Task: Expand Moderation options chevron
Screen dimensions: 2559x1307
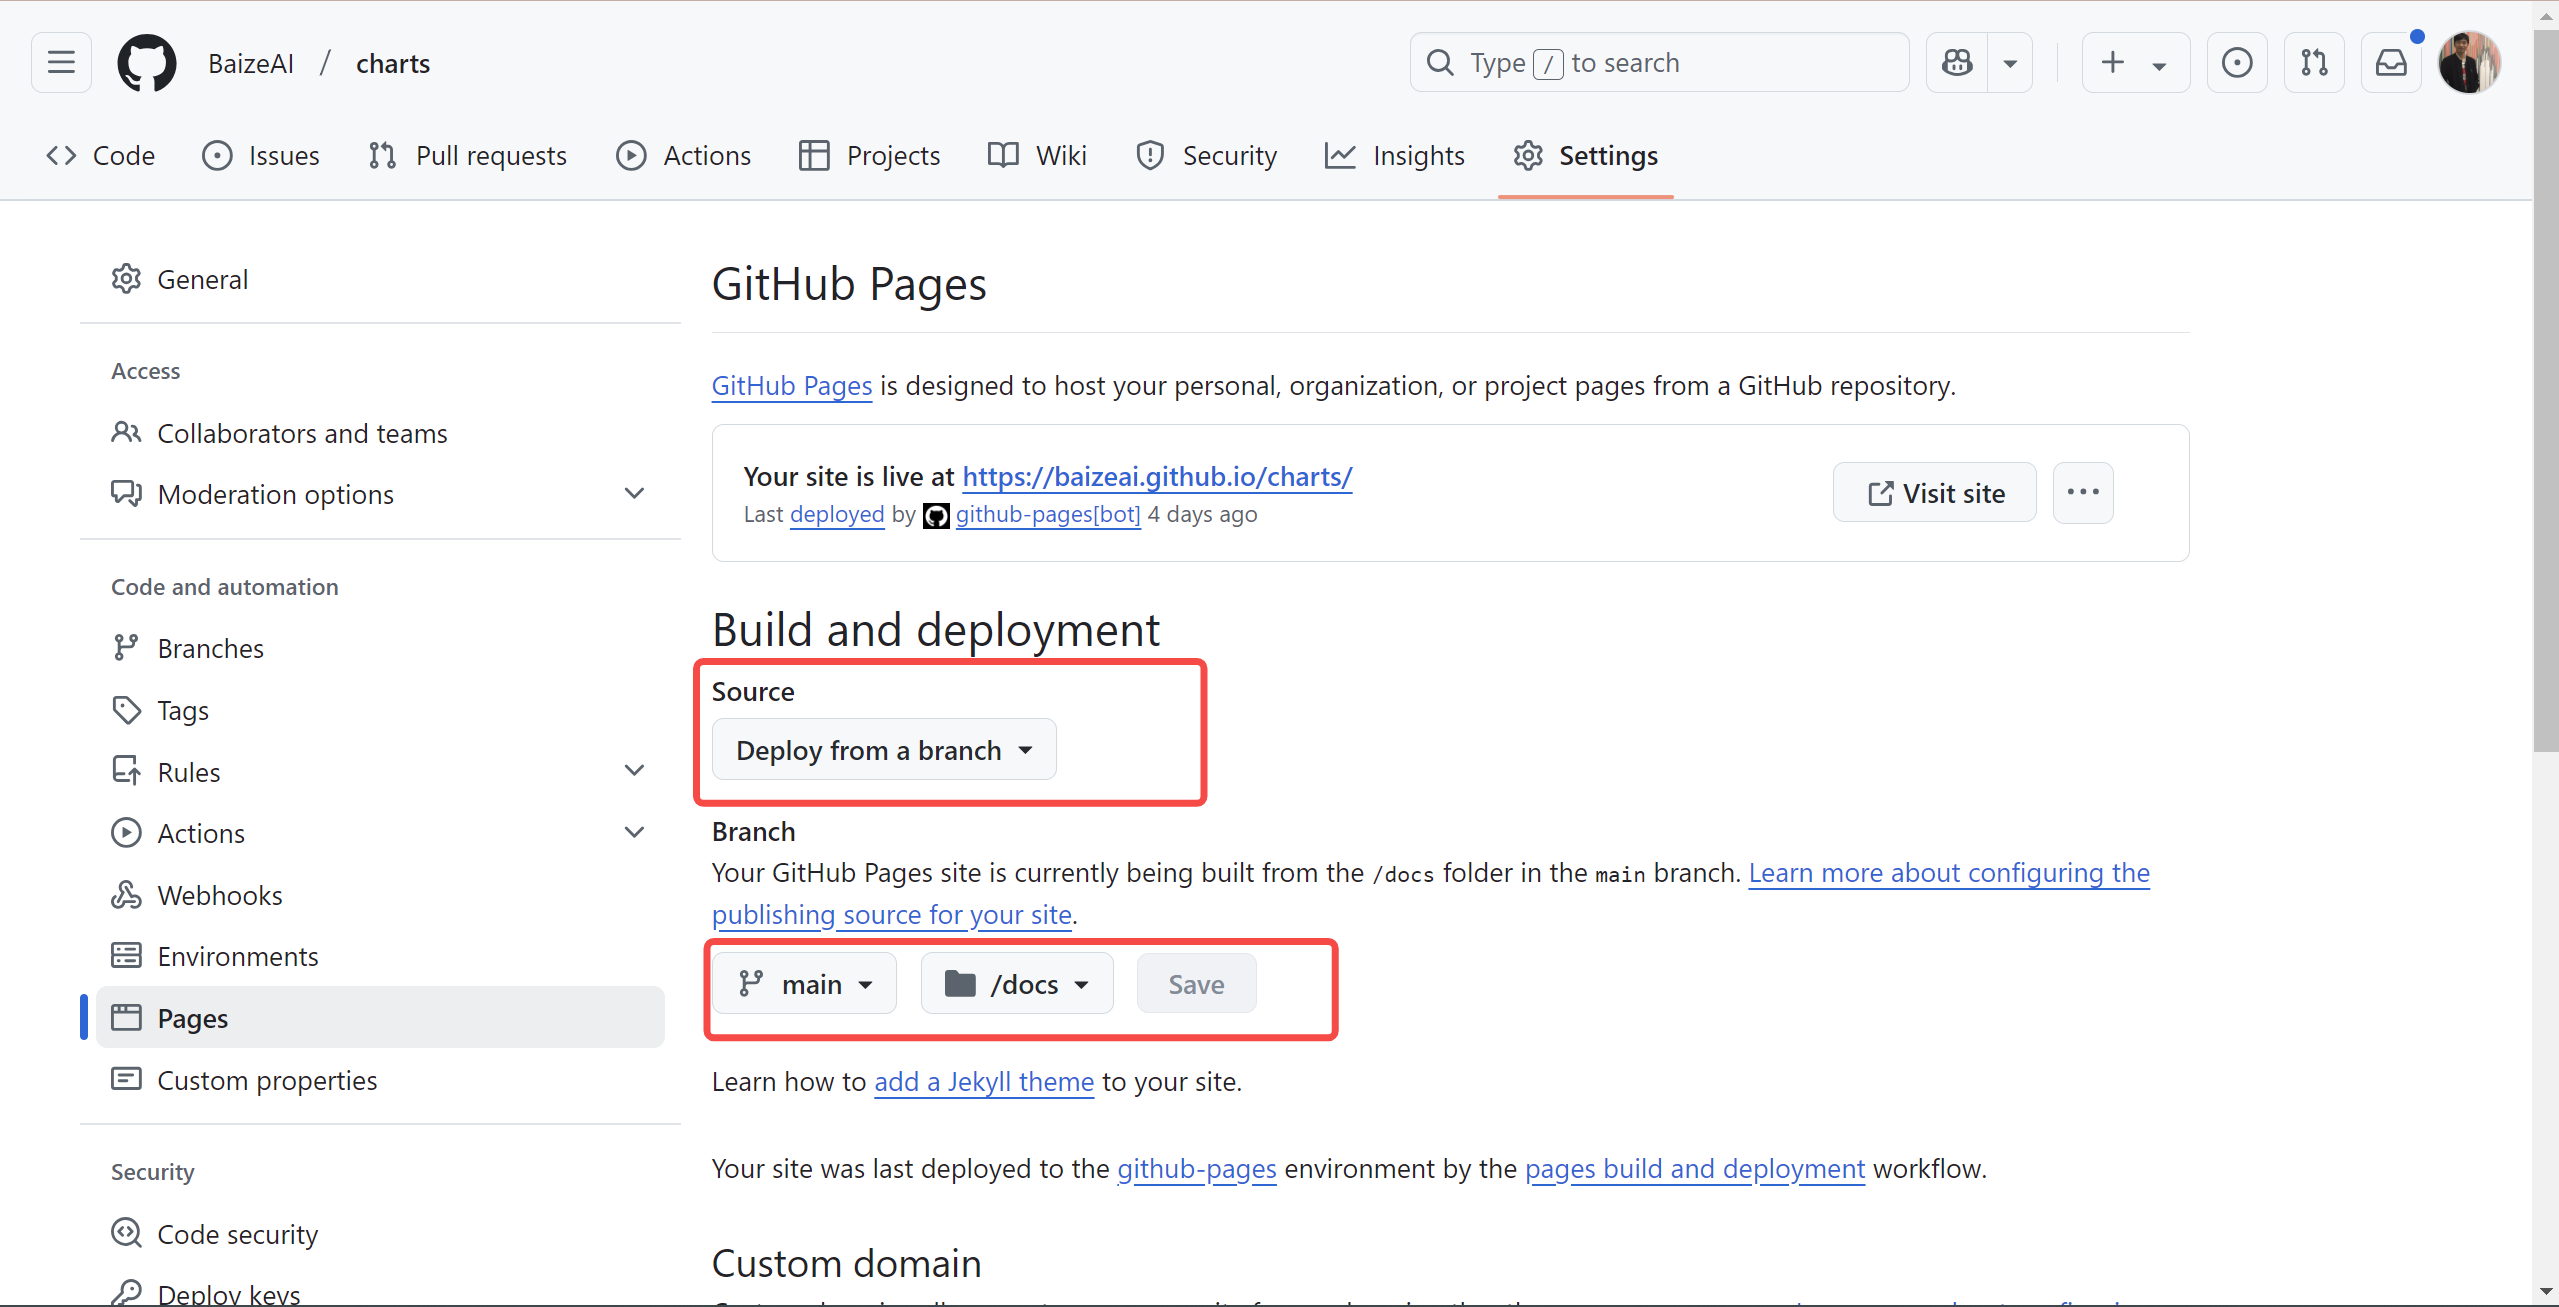Action: point(634,494)
